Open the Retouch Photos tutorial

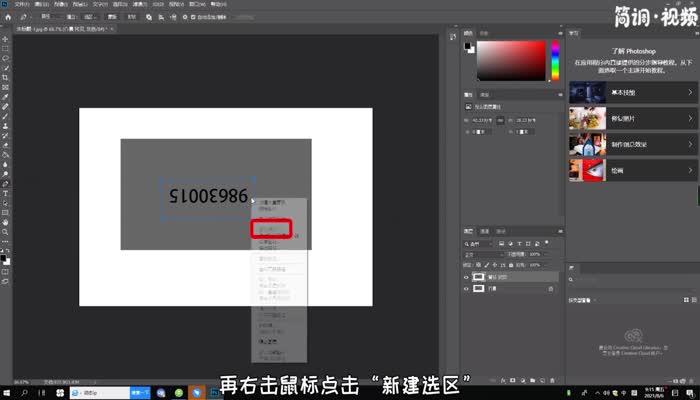tap(630, 119)
